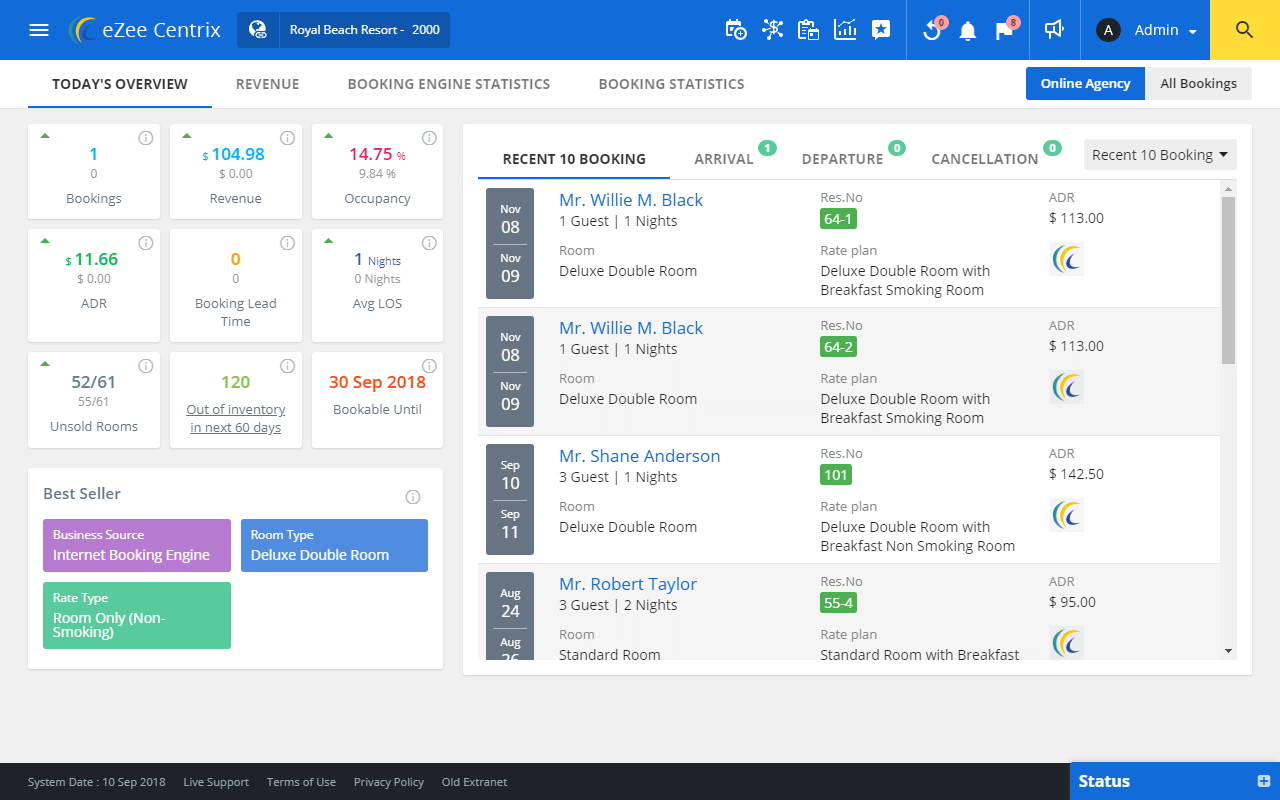This screenshot has width=1280, height=800.
Task: Click the flag icon with badge 8
Action: [1004, 30]
